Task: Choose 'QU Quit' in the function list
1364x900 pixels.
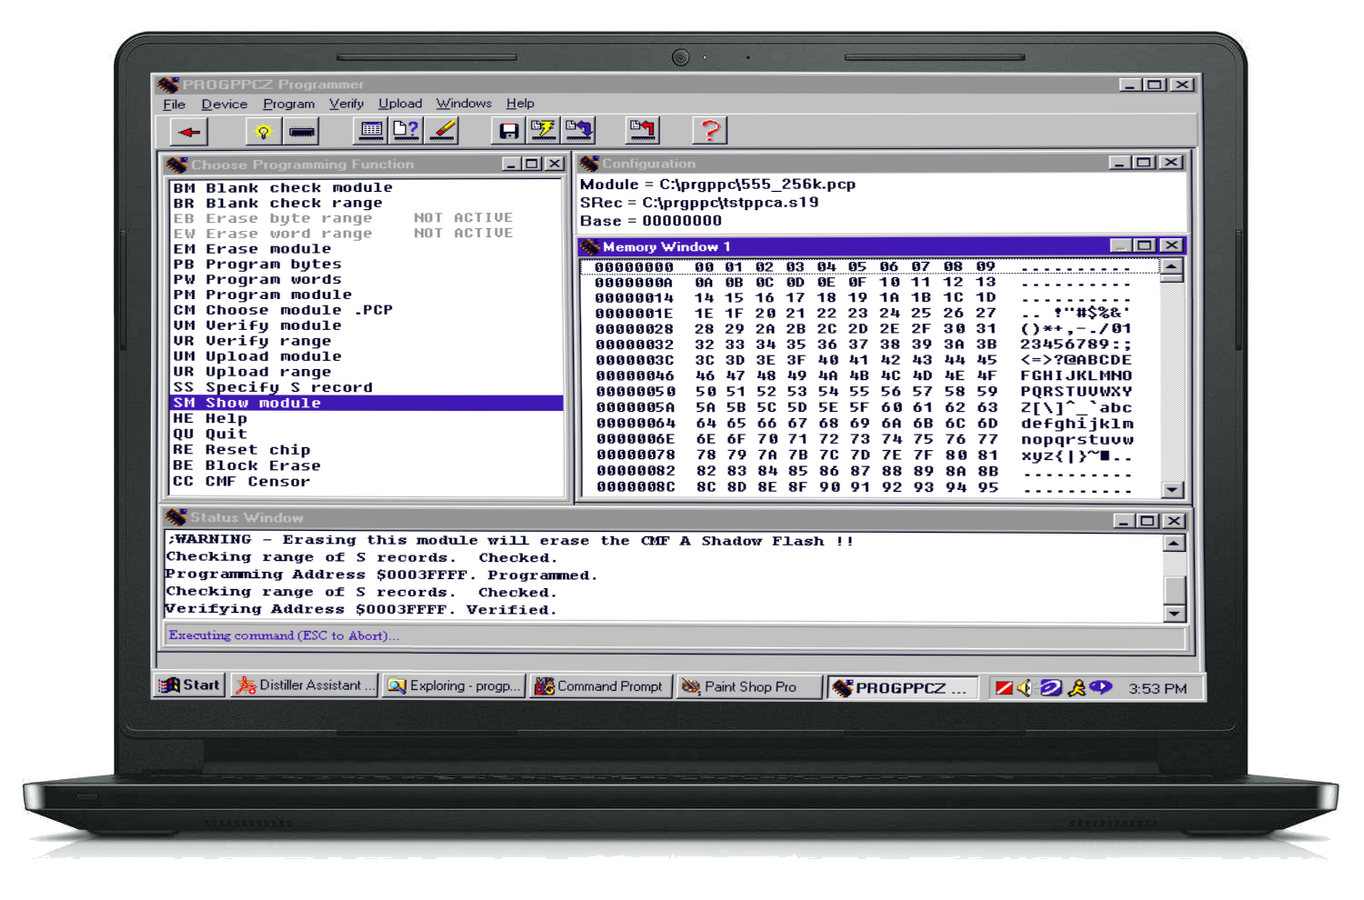Action: 224,433
